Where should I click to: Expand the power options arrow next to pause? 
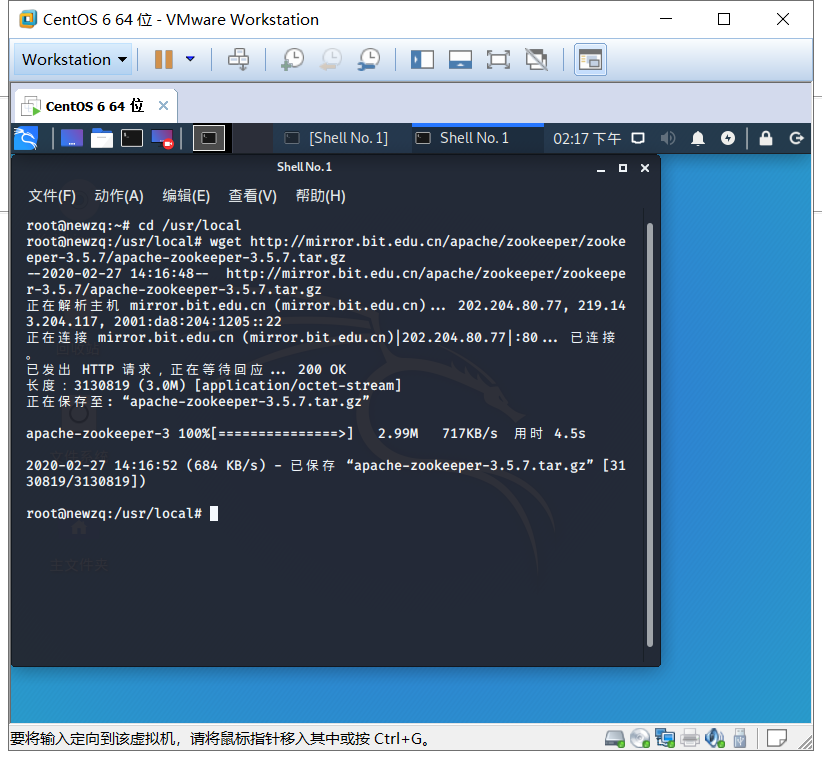coord(190,59)
